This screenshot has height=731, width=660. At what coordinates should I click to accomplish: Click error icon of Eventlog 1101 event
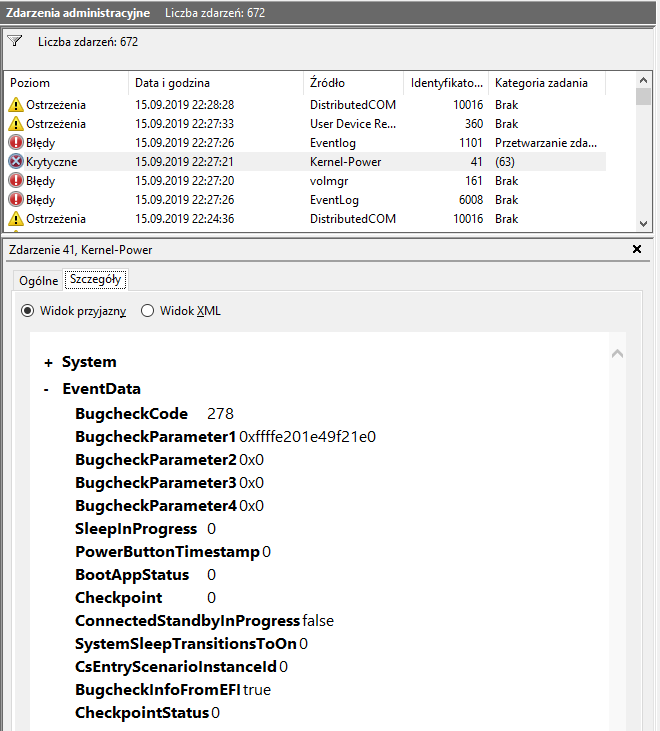click(16, 142)
